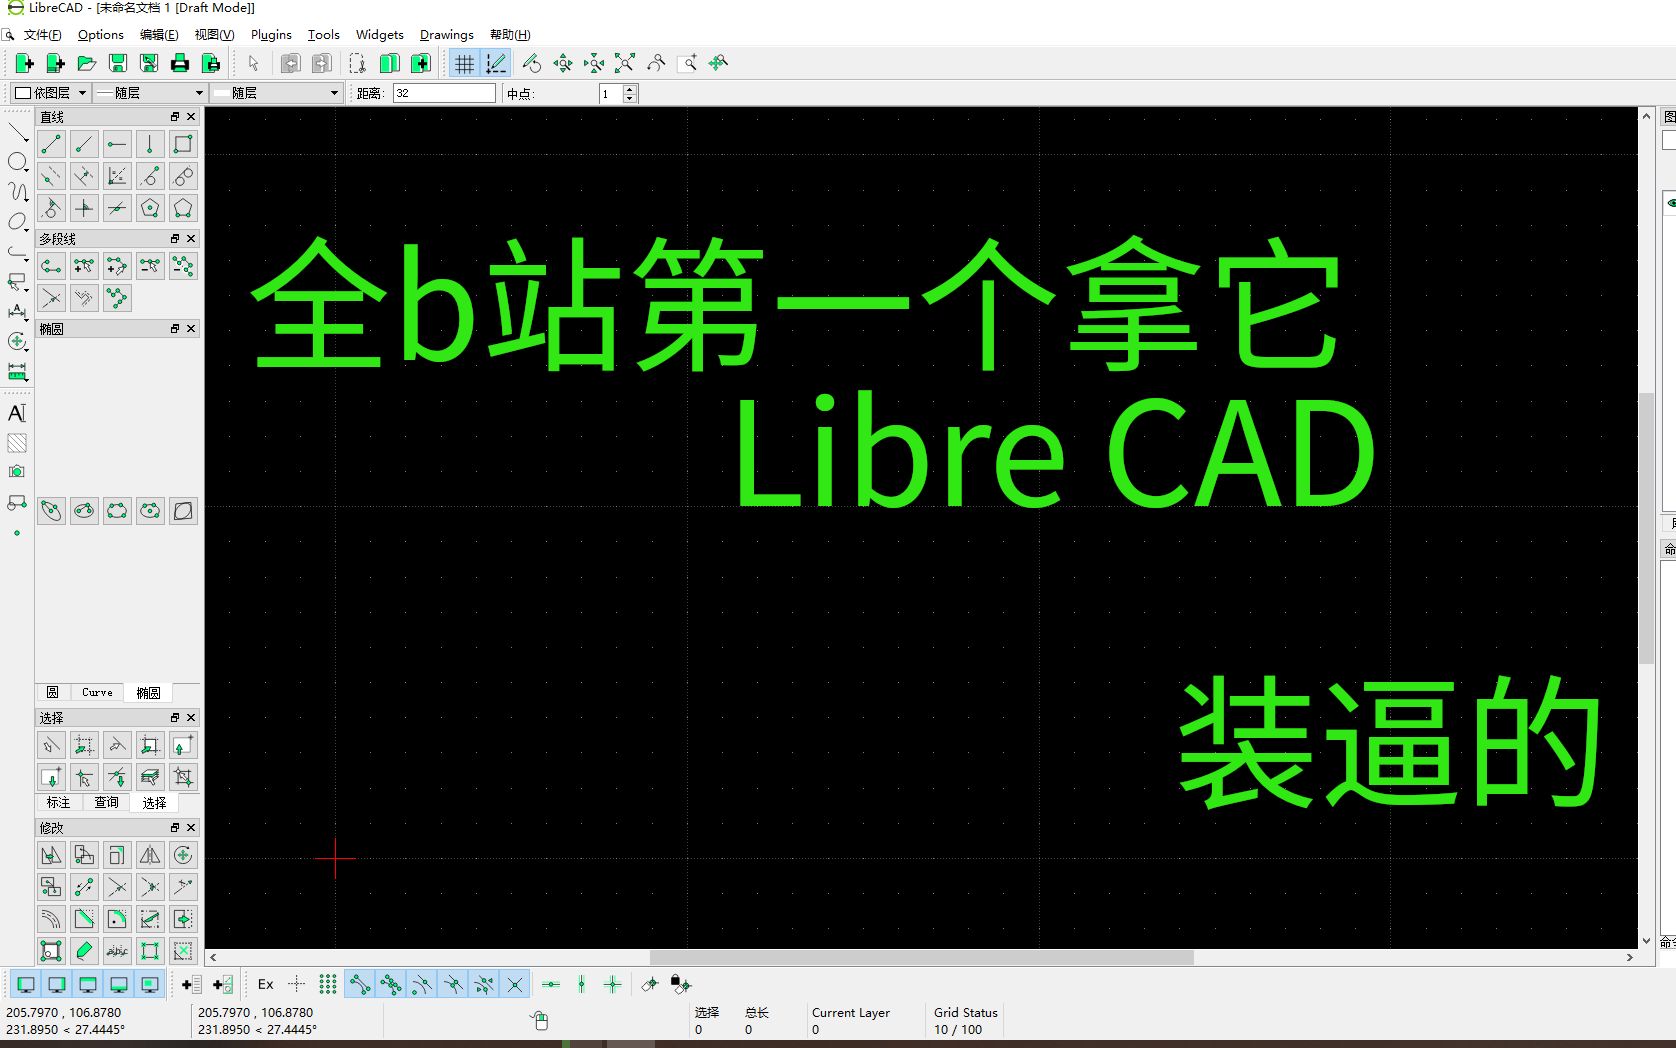Toggle Draft Mode button
The width and height of the screenshot is (1676, 1048).
click(x=496, y=64)
